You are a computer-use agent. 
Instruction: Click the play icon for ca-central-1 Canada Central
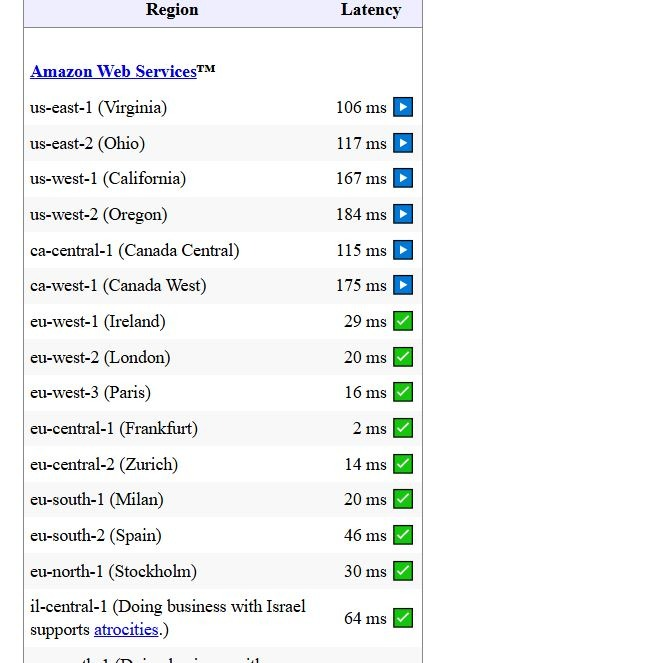point(403,250)
